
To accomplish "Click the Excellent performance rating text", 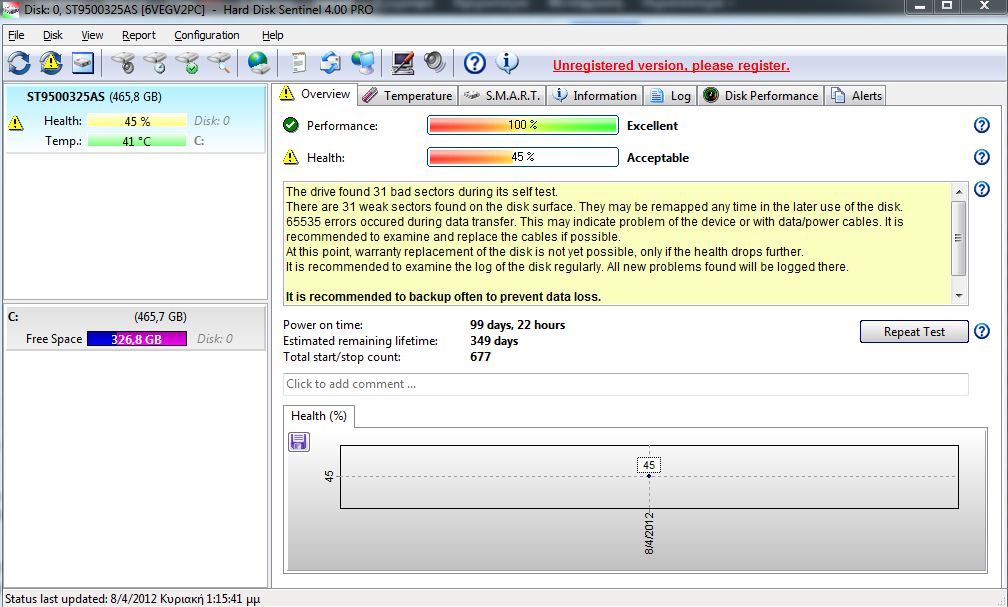I will [x=652, y=125].
